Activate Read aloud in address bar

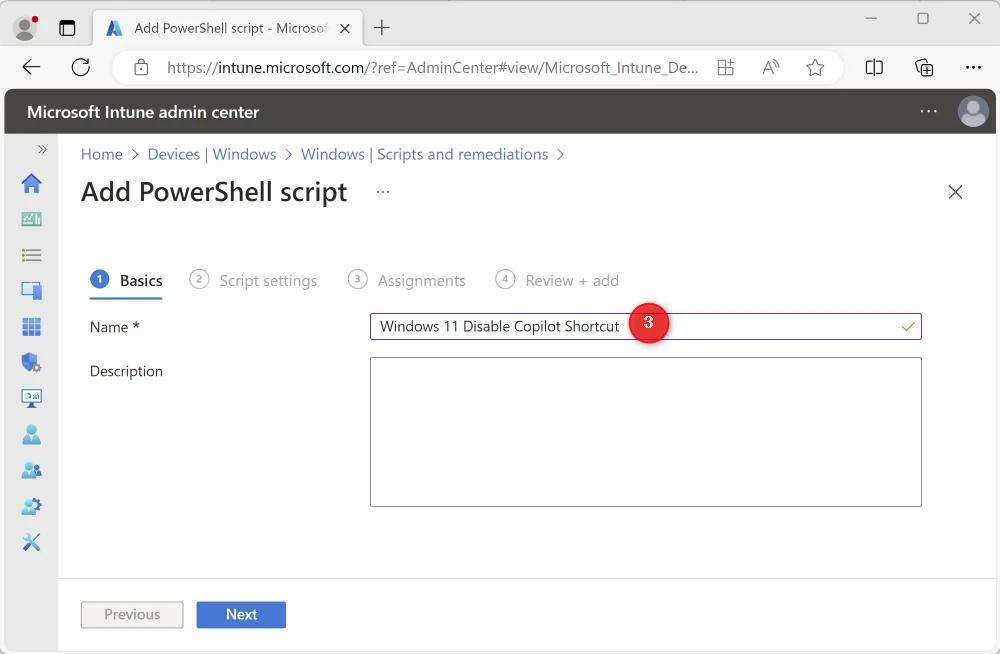pyautogui.click(x=770, y=67)
